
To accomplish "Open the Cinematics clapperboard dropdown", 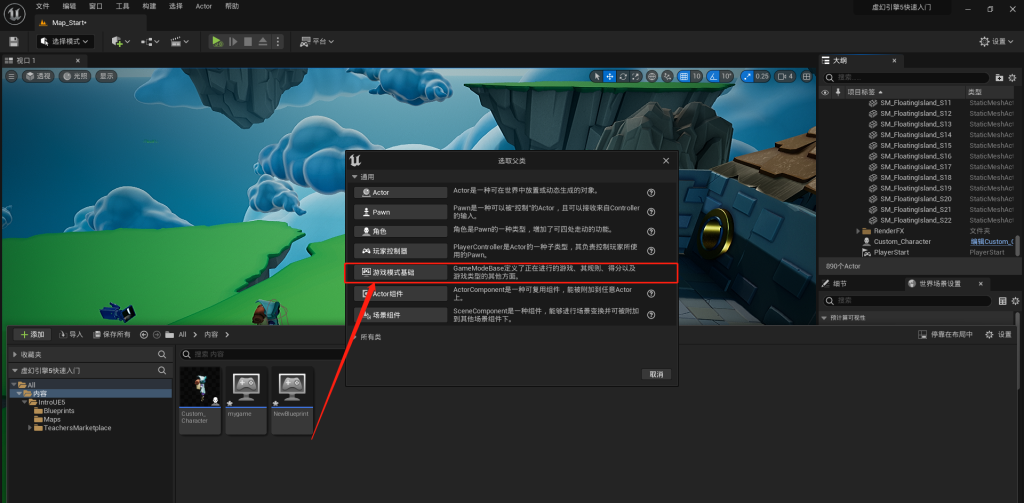I will (x=180, y=41).
